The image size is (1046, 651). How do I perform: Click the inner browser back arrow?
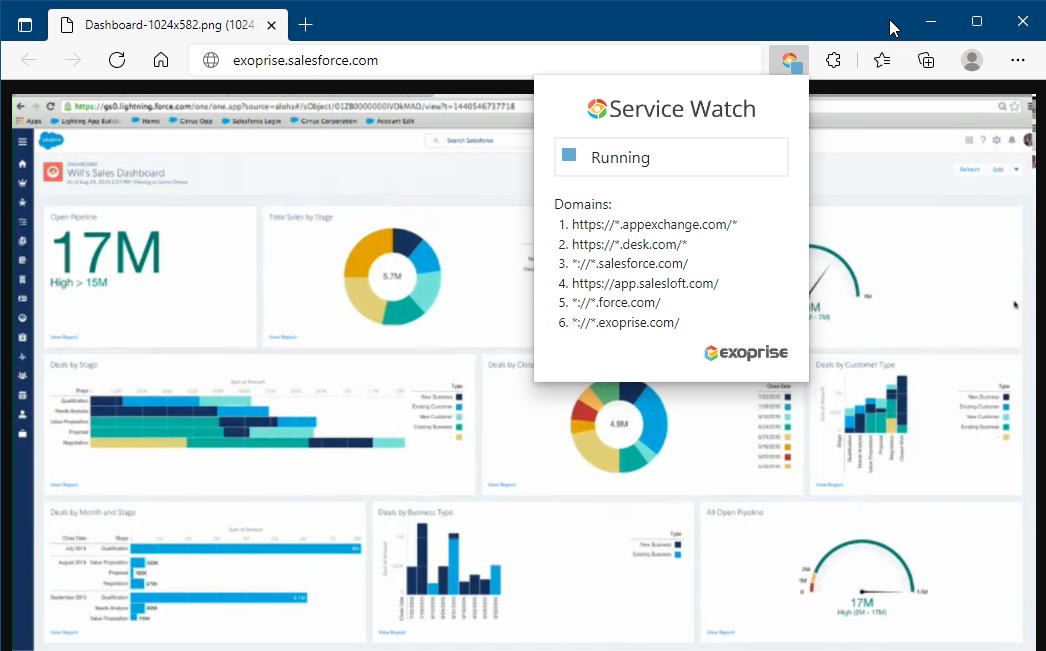pyautogui.click(x=21, y=106)
